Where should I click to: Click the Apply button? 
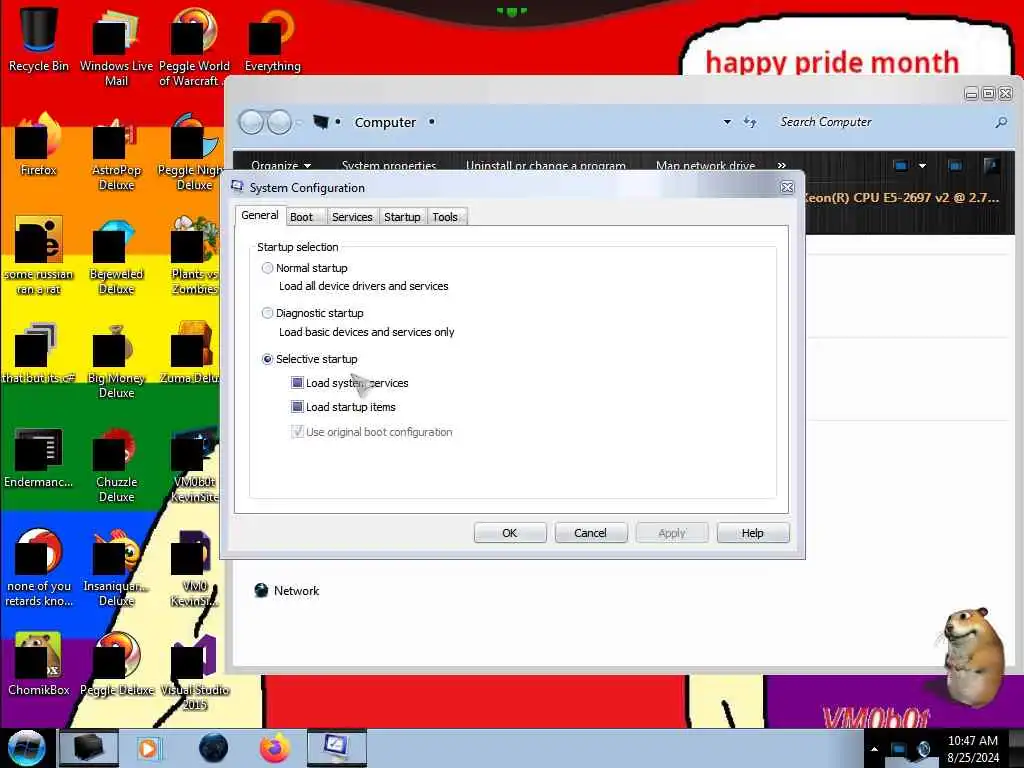click(x=671, y=533)
